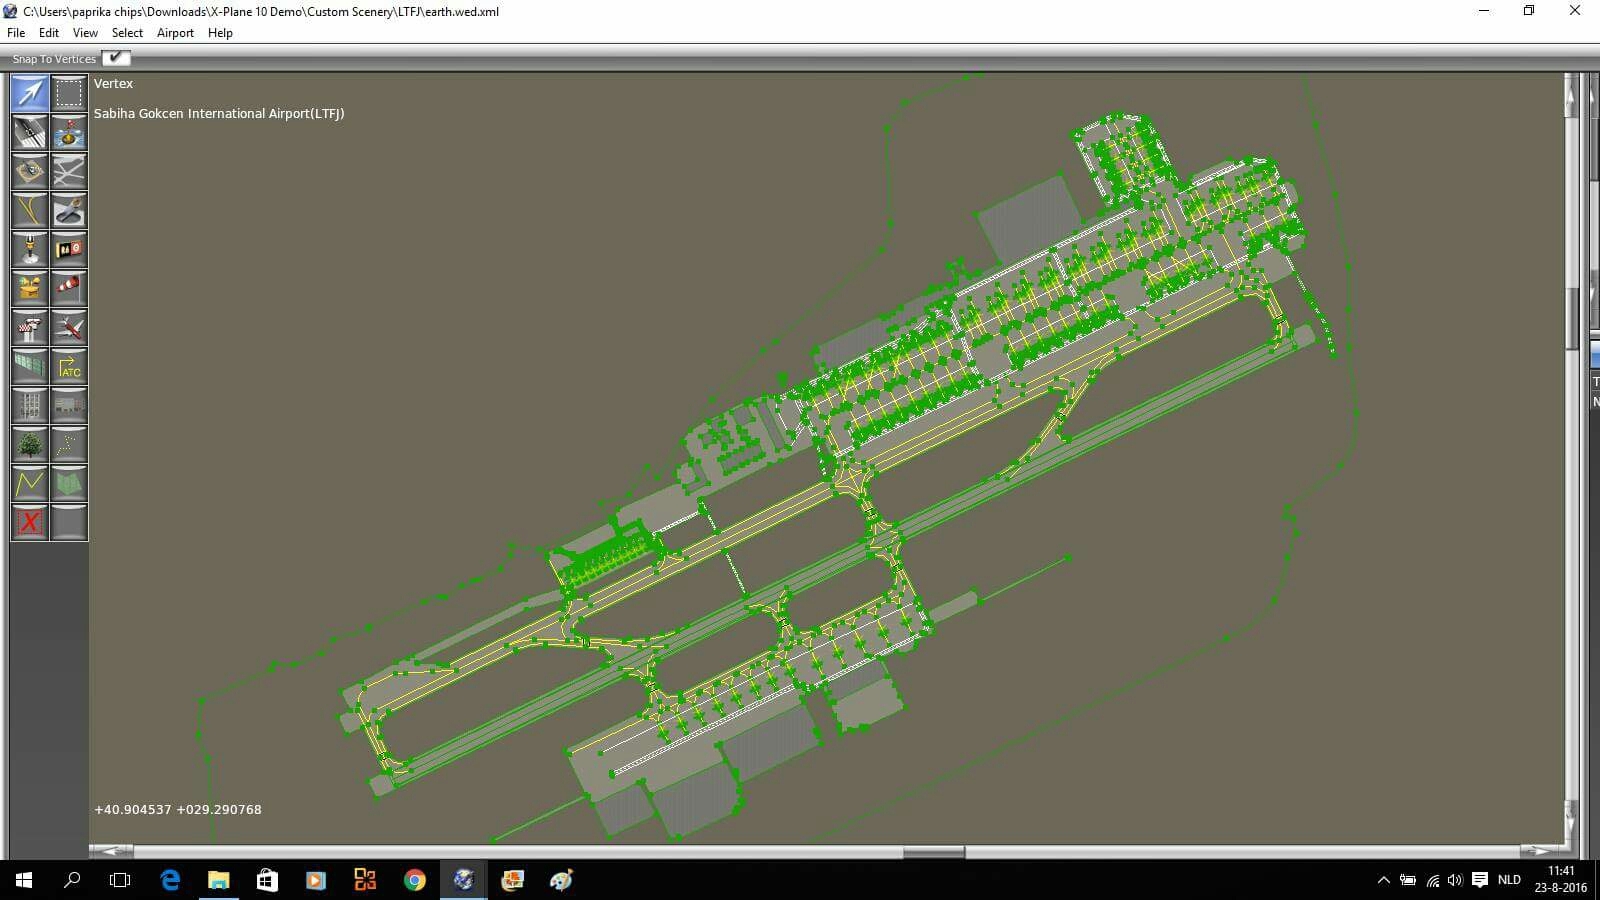The image size is (1600, 900).
Task: Click the map scrollbar's up arrow
Action: click(x=1572, y=95)
